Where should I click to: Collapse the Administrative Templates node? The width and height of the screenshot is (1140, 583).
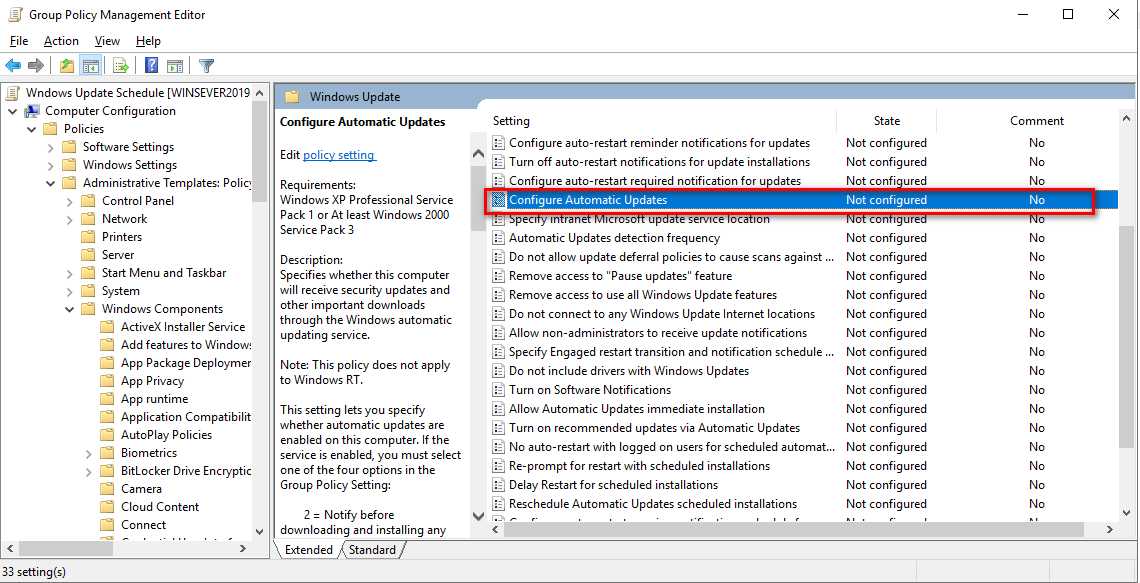click(50, 183)
